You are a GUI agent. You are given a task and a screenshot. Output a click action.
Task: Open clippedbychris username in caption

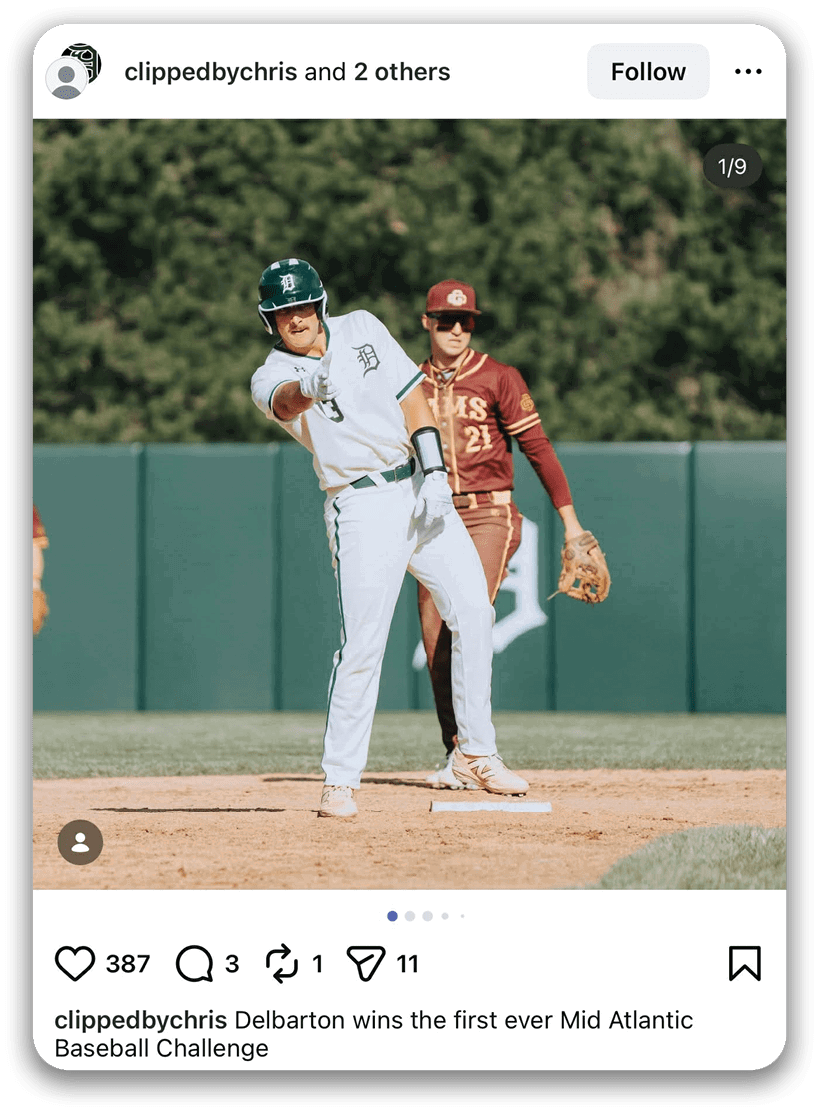[x=141, y=1021]
